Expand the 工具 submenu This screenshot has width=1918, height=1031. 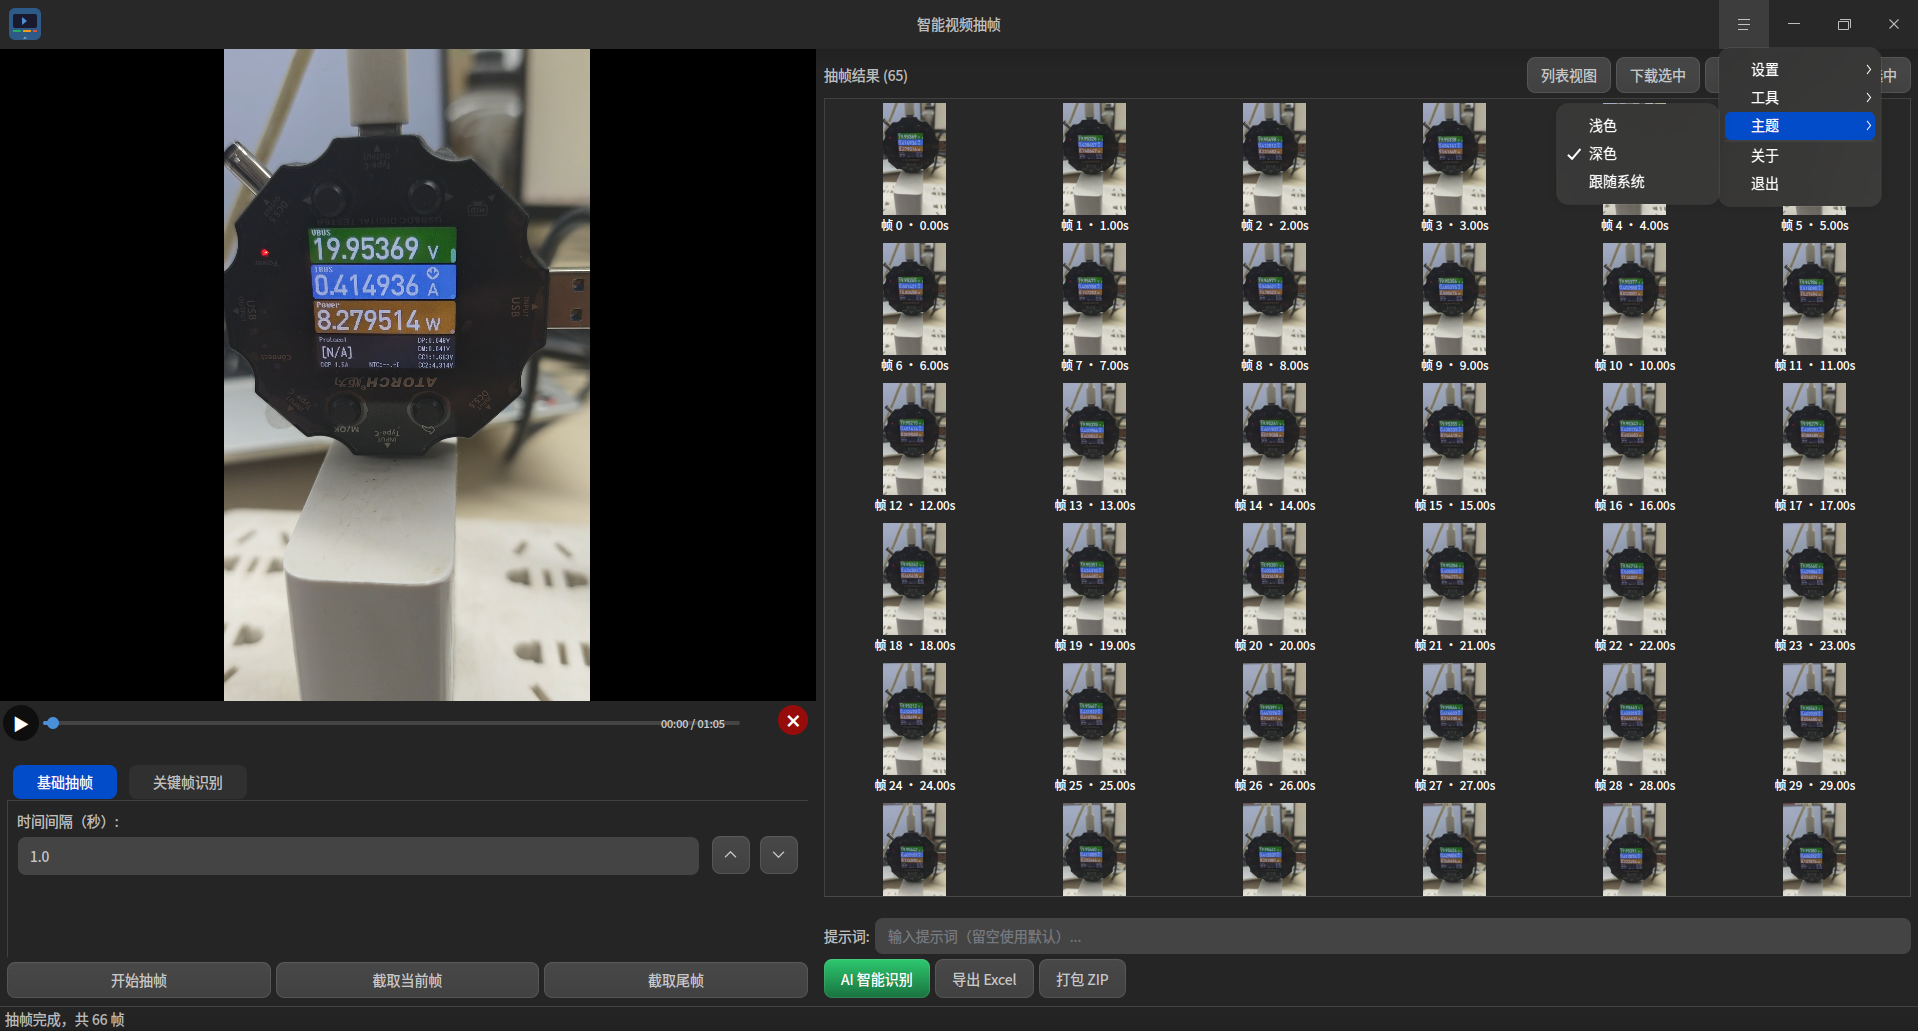pos(1800,98)
